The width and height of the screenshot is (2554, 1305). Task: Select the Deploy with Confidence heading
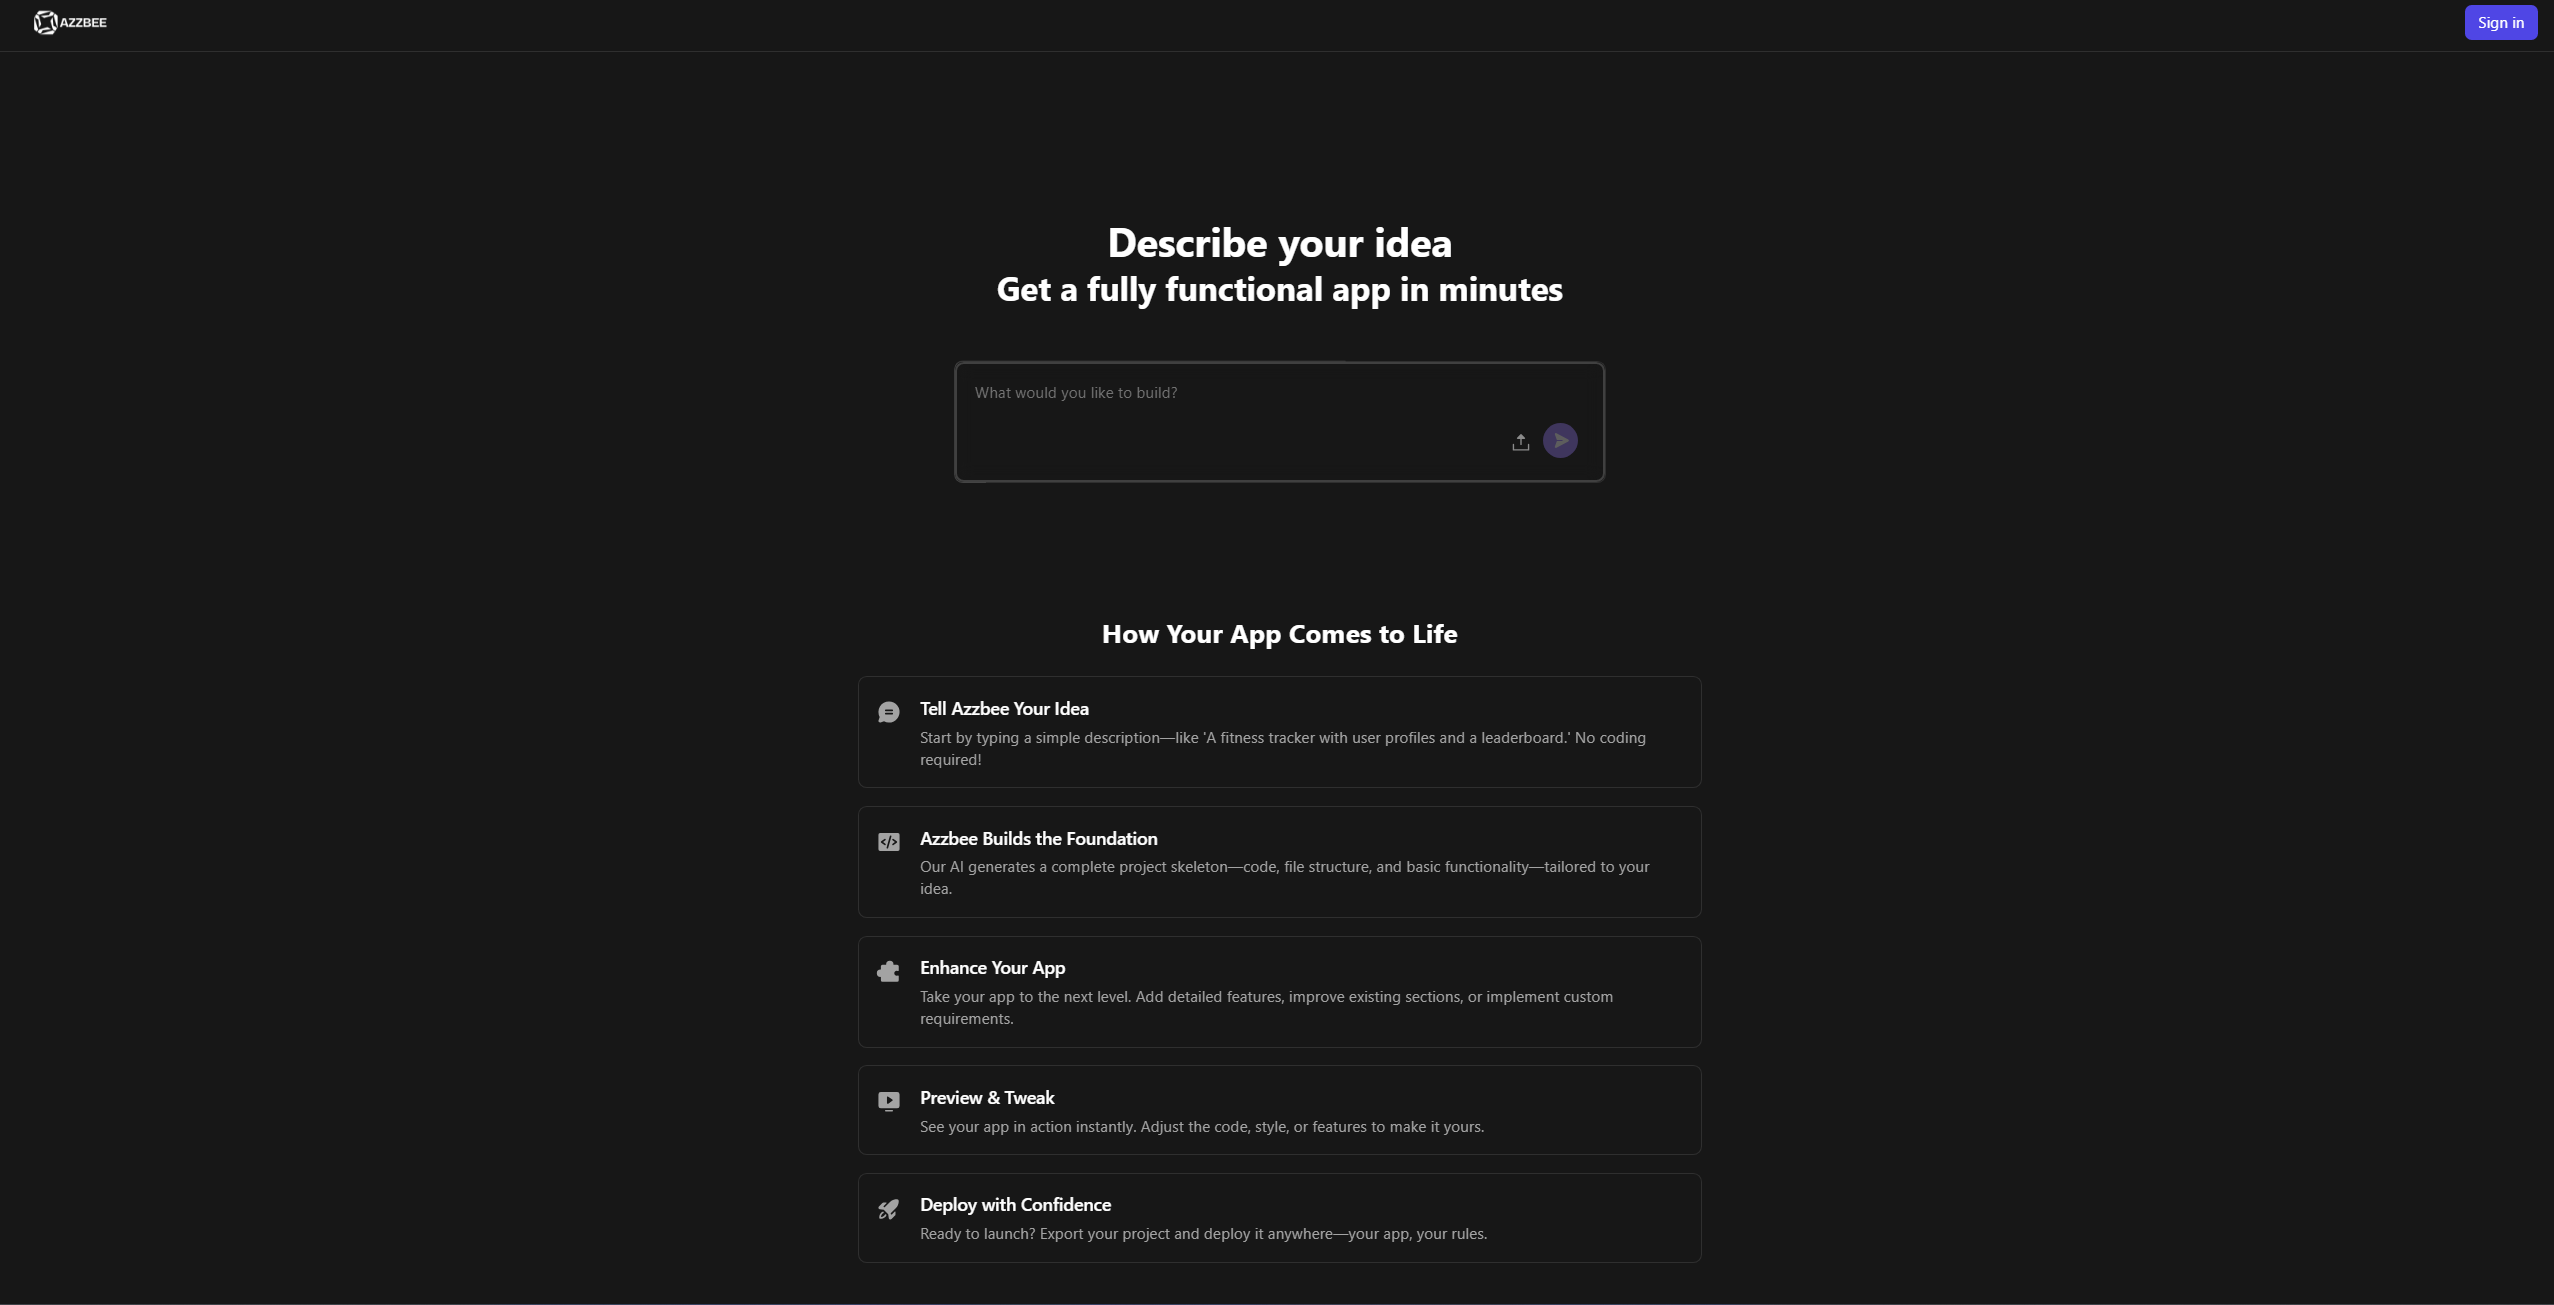[1015, 1205]
